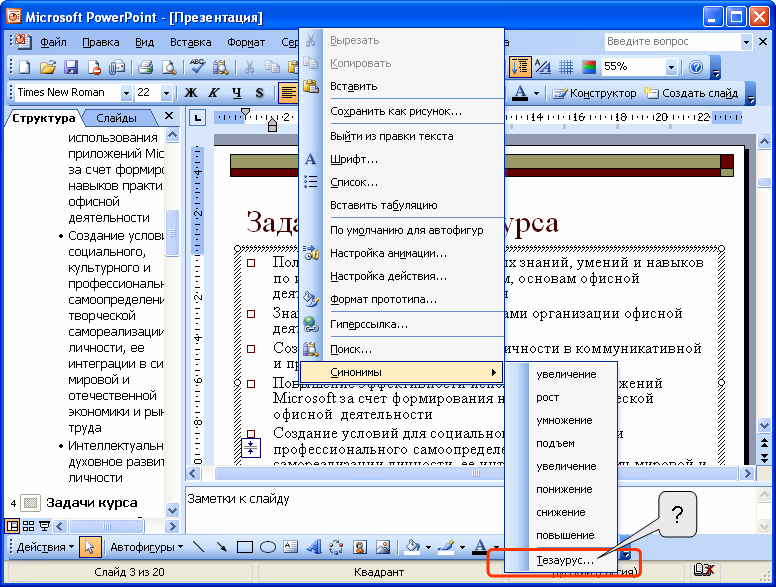
Task: Toggle text Shadow (S) formatting
Action: pos(259,93)
